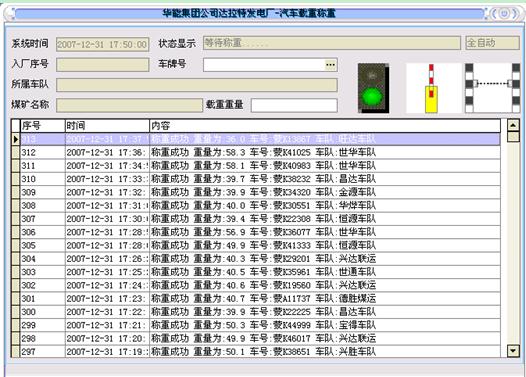Select log row 297 for 兴胜车队
This screenshot has width=526, height=377.
click(256, 352)
